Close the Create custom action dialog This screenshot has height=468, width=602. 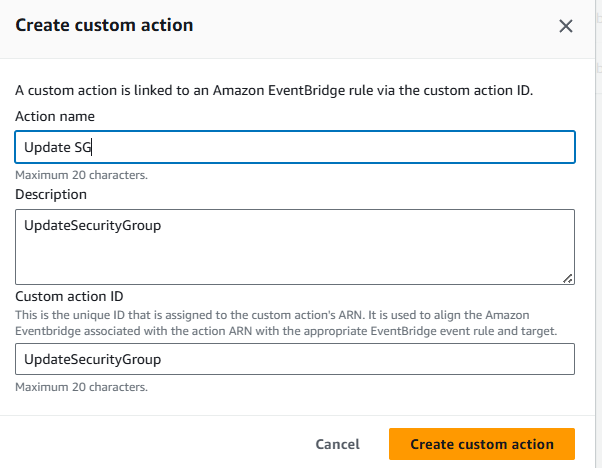[566, 26]
